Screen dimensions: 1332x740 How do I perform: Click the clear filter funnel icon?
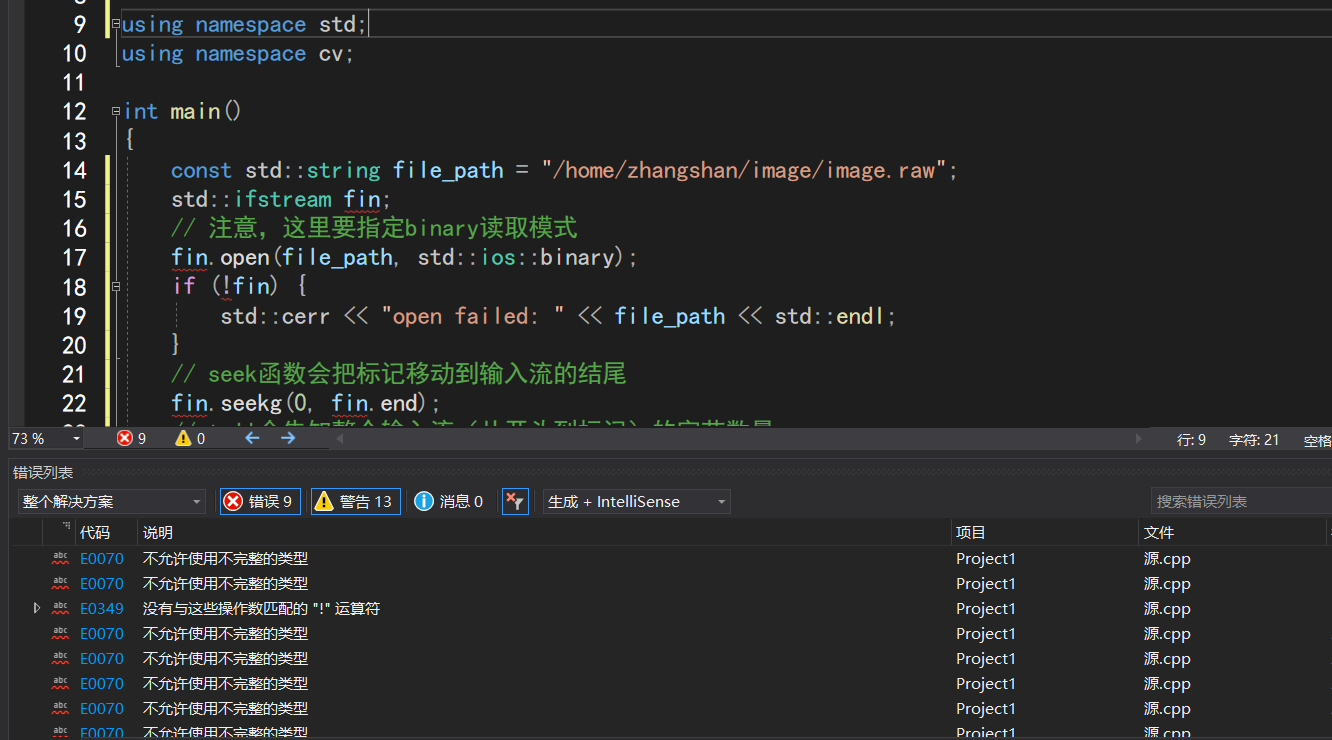pos(515,502)
